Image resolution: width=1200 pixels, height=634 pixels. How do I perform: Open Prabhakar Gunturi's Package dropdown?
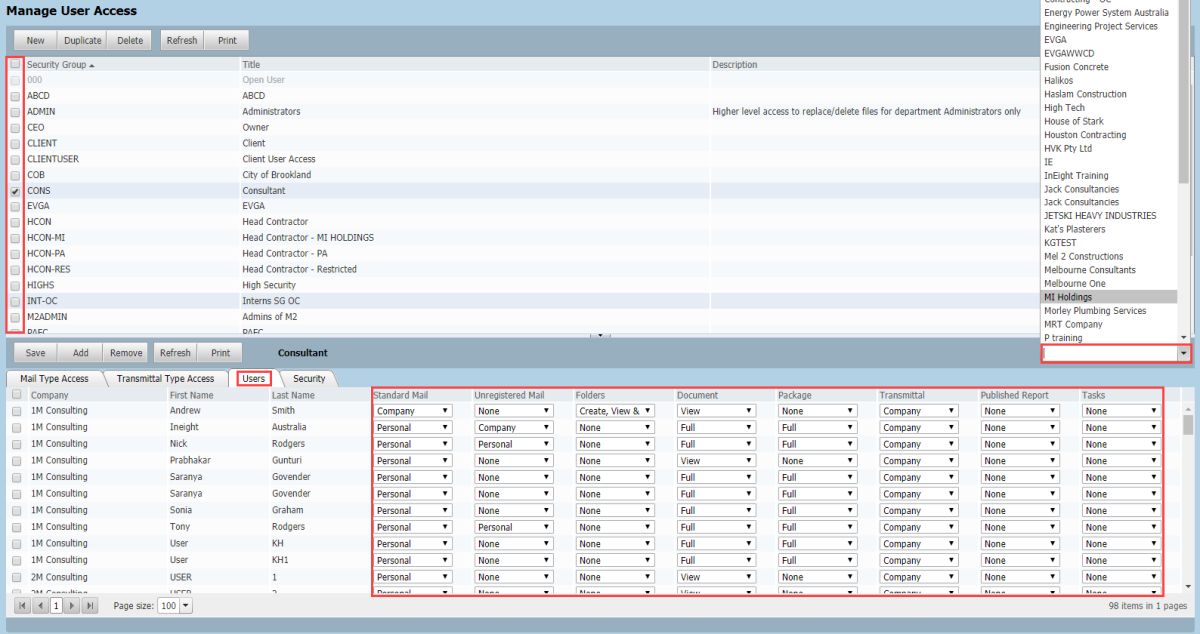pos(818,461)
